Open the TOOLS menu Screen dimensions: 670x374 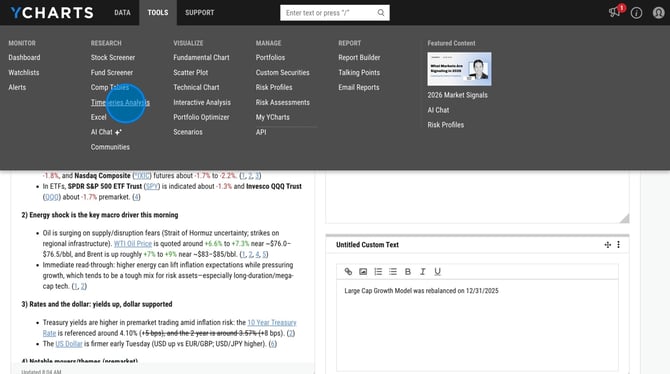(x=158, y=13)
